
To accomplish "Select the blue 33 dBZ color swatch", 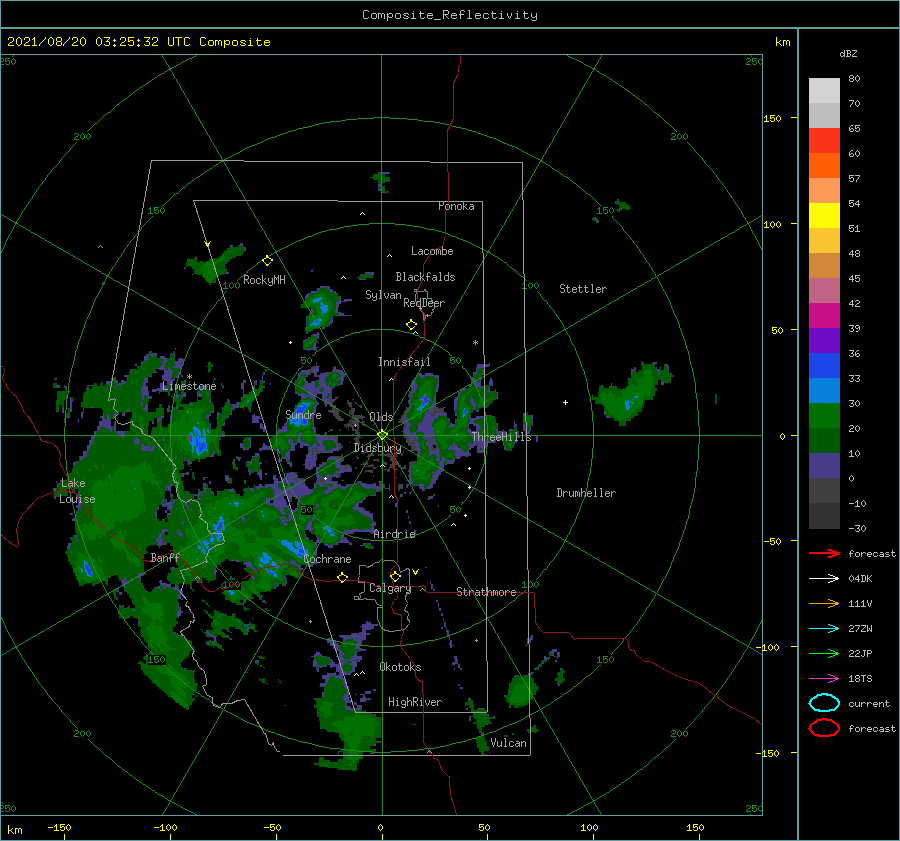I will [824, 366].
